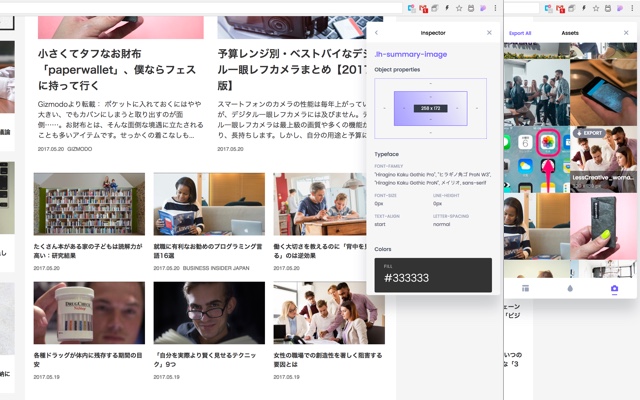Click the 258 x 172 box model diagram

click(431, 109)
